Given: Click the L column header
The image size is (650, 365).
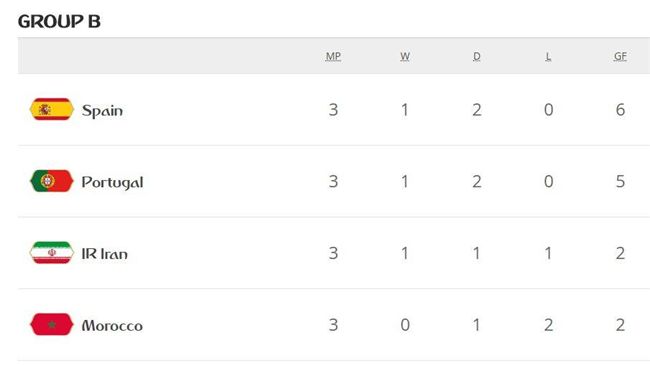Looking at the screenshot, I should pos(548,56).
